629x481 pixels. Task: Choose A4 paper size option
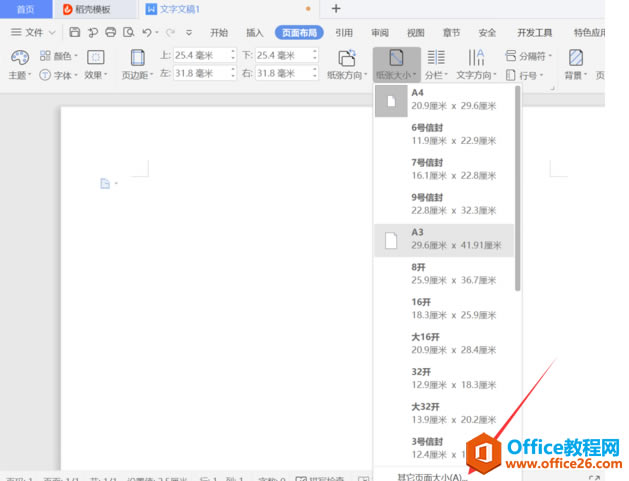[x=444, y=99]
